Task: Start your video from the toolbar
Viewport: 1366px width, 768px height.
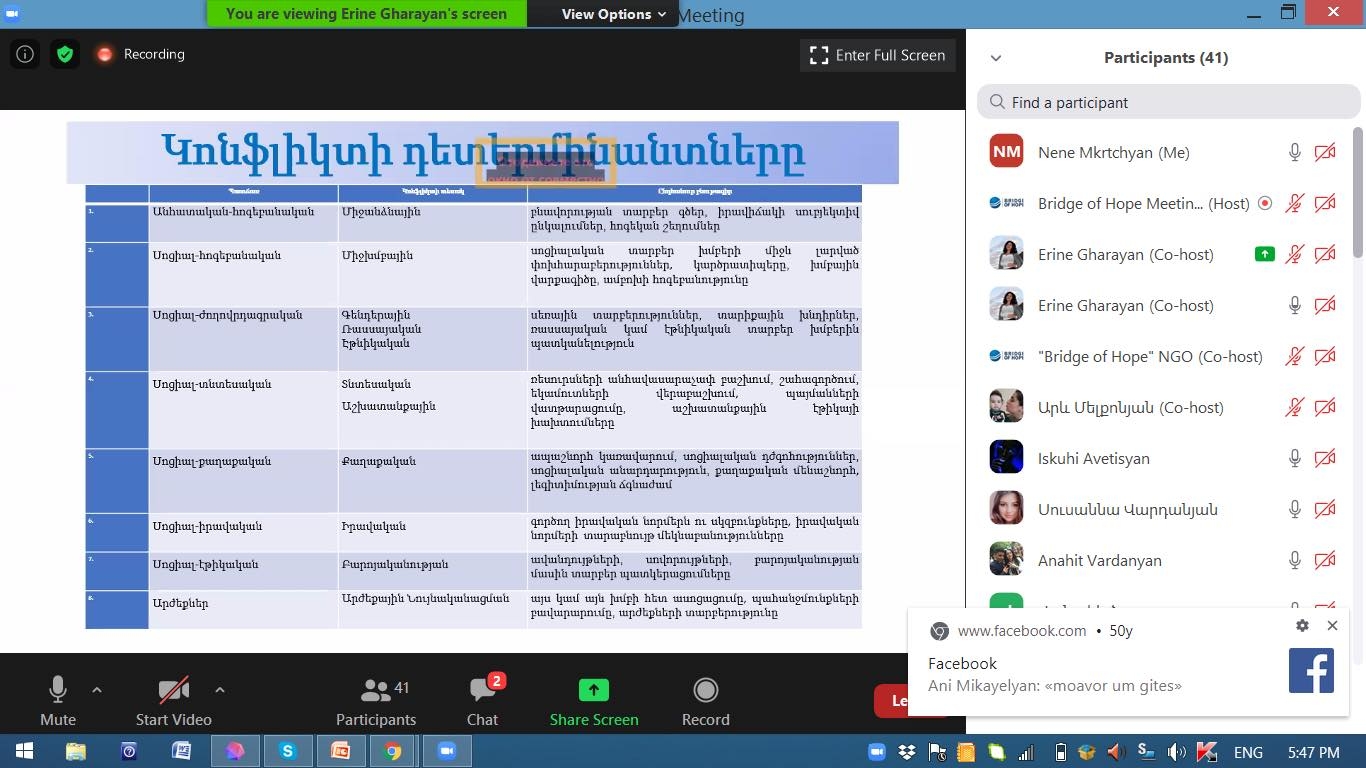Action: [x=174, y=702]
